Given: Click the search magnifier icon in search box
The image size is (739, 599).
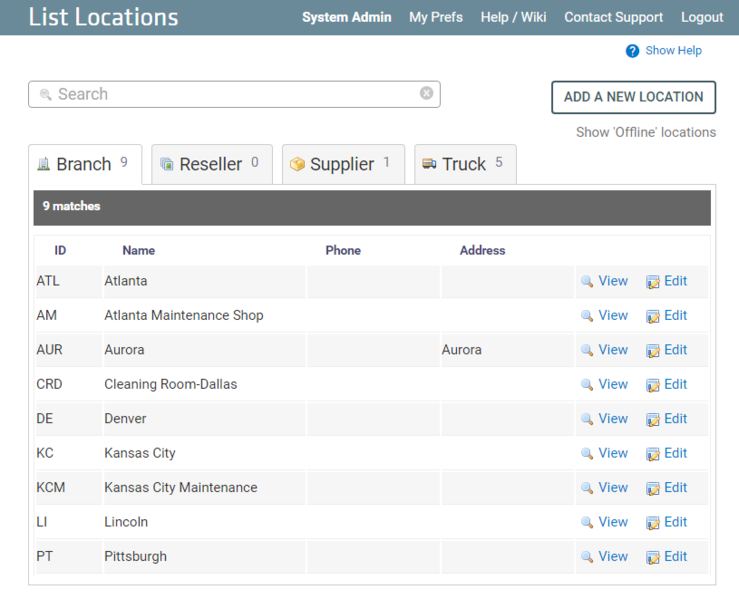Looking at the screenshot, I should click(45, 94).
